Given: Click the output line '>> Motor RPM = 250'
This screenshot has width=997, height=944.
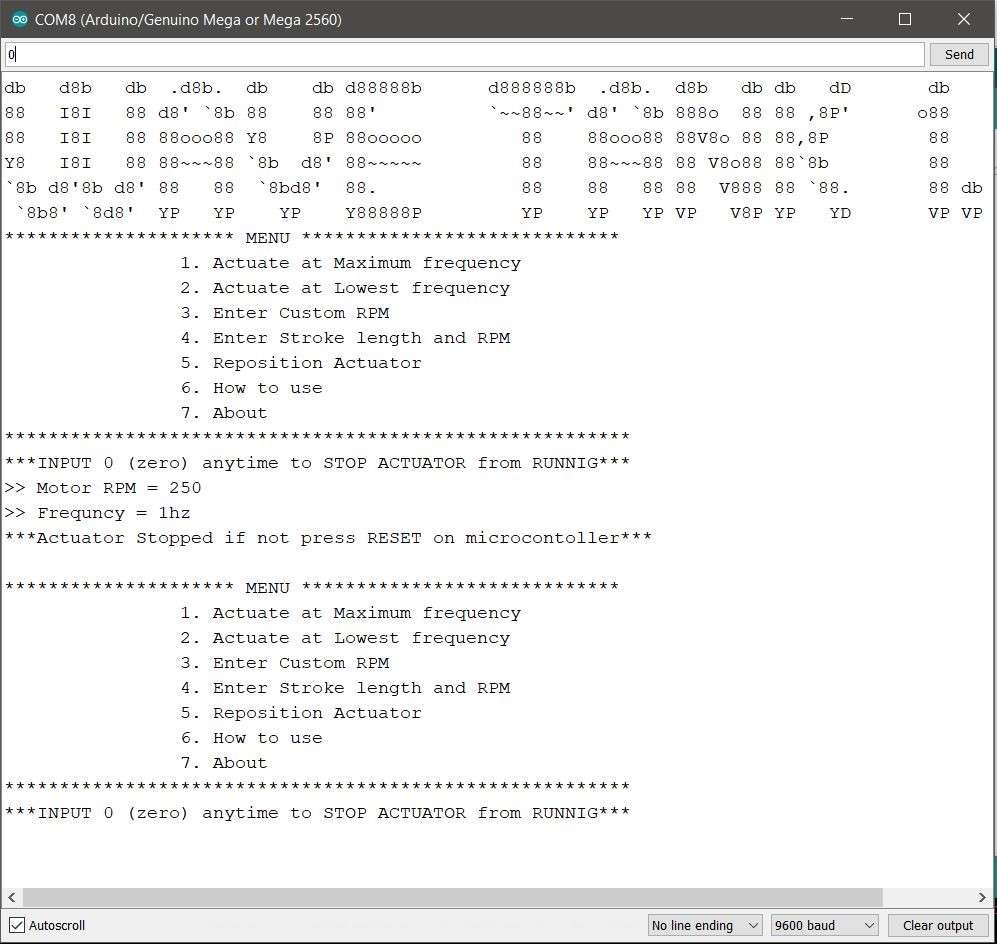Looking at the screenshot, I should coord(103,488).
